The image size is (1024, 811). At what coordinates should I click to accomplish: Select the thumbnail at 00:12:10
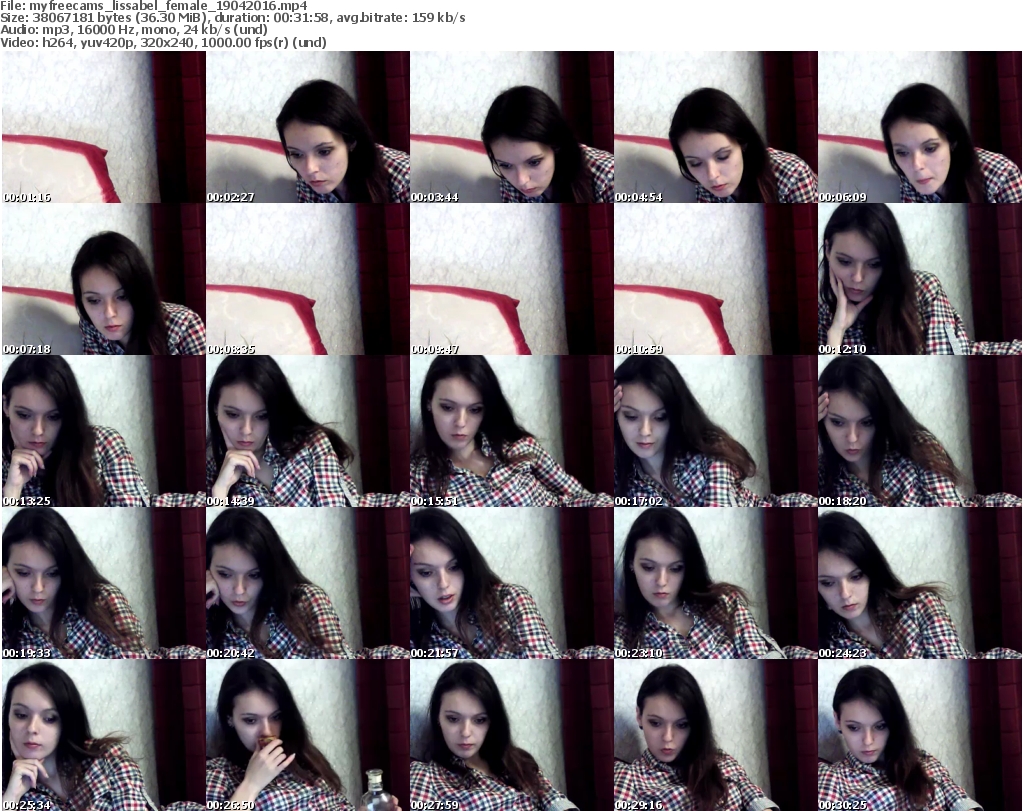point(920,279)
